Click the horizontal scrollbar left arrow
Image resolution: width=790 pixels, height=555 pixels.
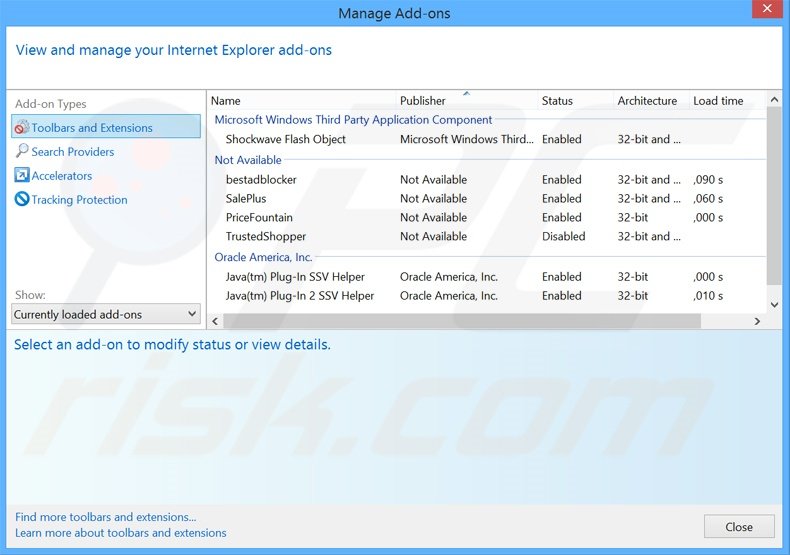click(x=215, y=321)
